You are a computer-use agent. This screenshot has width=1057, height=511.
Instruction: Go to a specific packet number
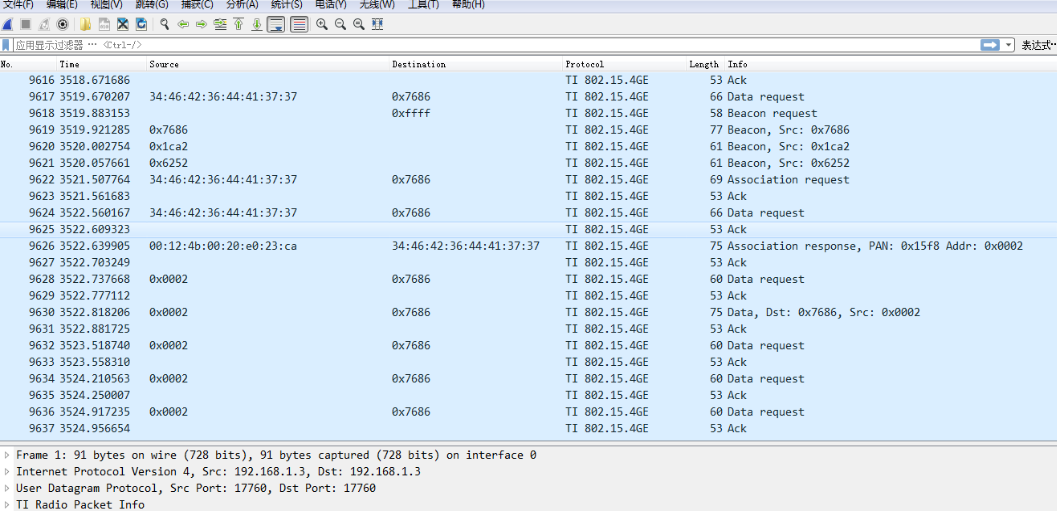pos(220,25)
